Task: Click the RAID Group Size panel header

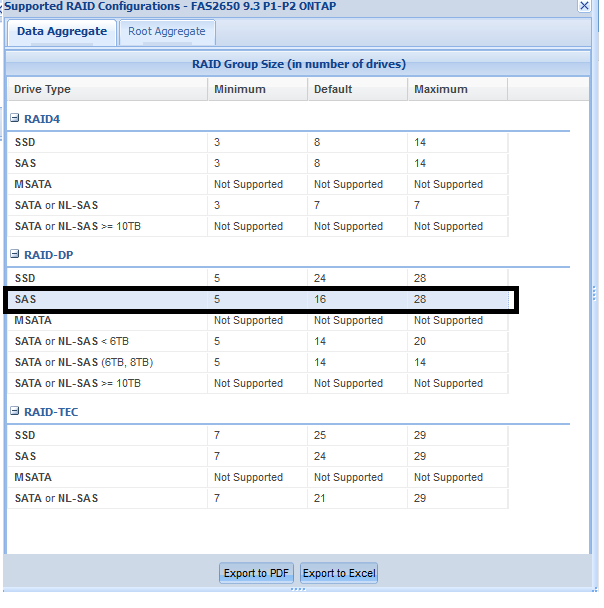Action: pyautogui.click(x=299, y=64)
